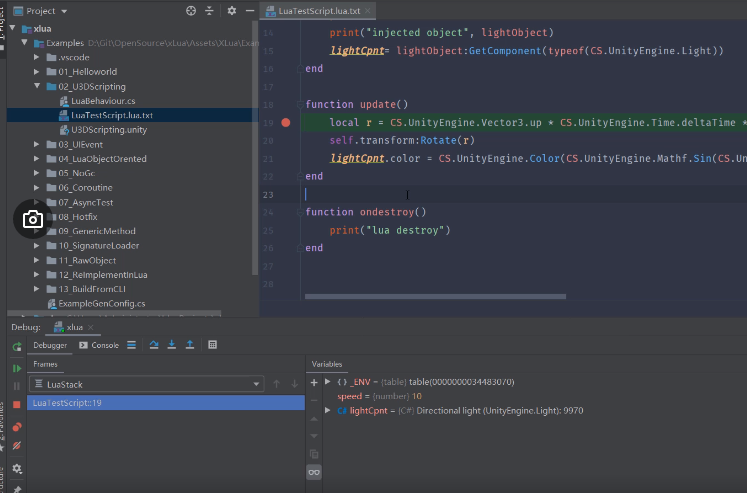This screenshot has width=747, height=493.
Task: Add a new watch with plus button
Action: pyautogui.click(x=314, y=382)
